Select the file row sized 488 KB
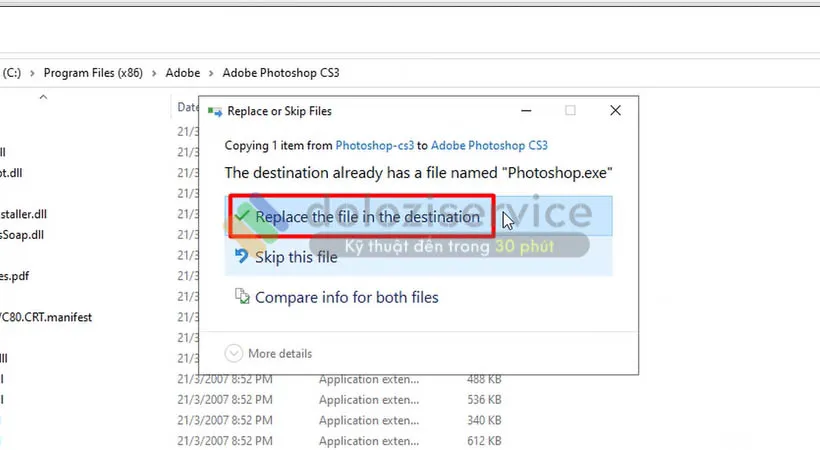Viewport: 820px width, 450px height. click(400, 379)
